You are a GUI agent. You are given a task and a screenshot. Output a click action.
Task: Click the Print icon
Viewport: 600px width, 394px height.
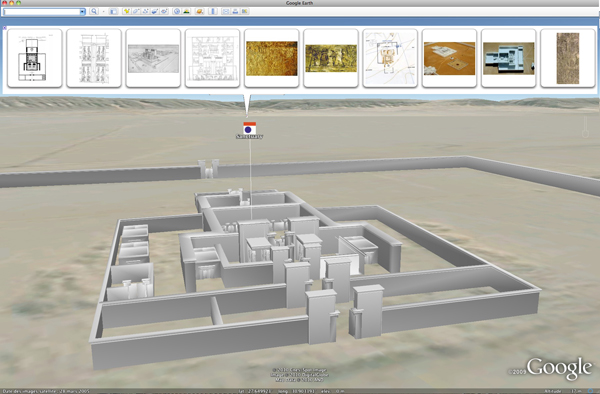(x=235, y=11)
